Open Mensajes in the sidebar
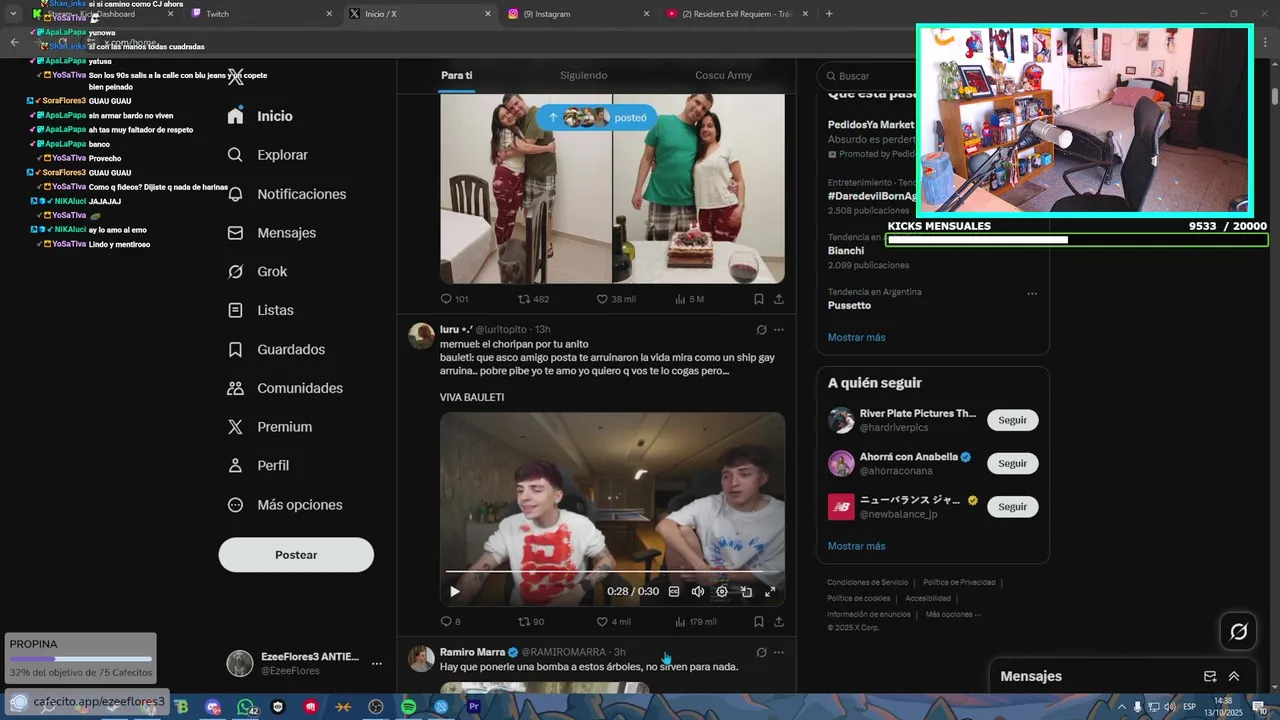The width and height of the screenshot is (1280, 720). coord(271,233)
